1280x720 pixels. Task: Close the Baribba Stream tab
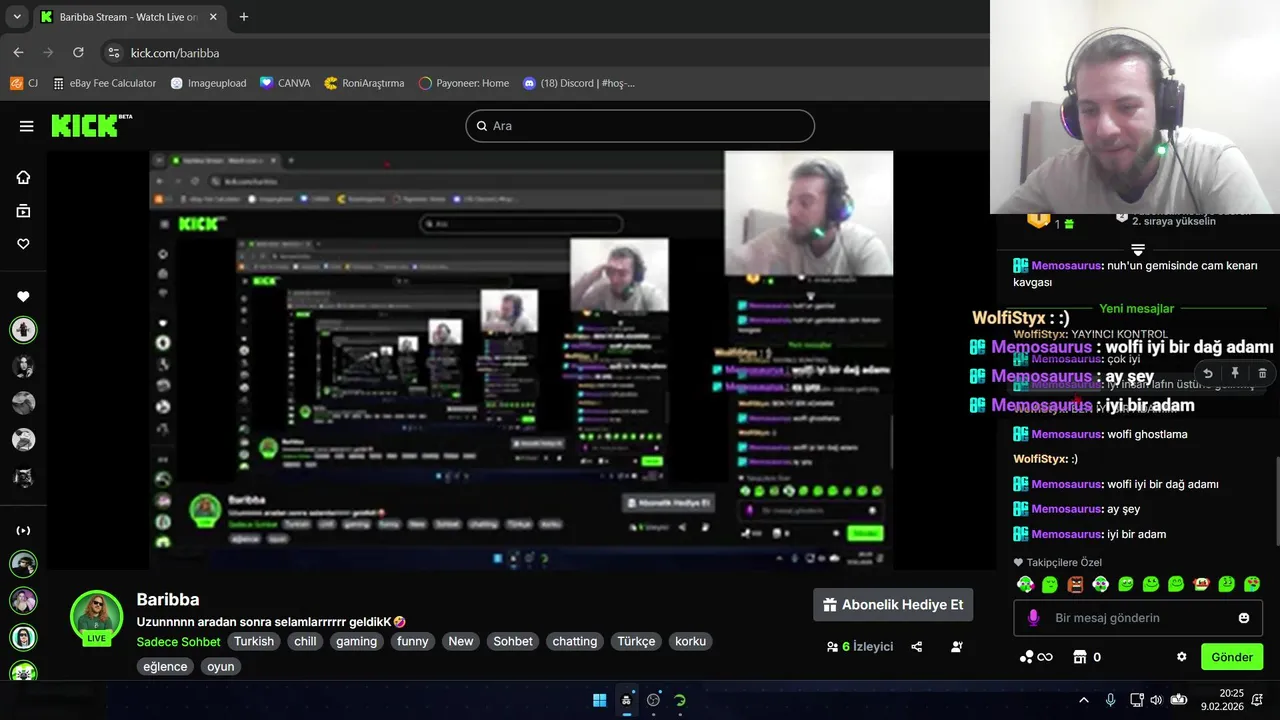tap(213, 17)
